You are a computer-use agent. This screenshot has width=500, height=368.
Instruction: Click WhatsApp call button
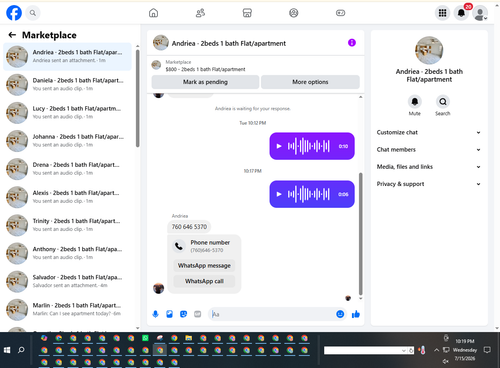click(x=204, y=281)
